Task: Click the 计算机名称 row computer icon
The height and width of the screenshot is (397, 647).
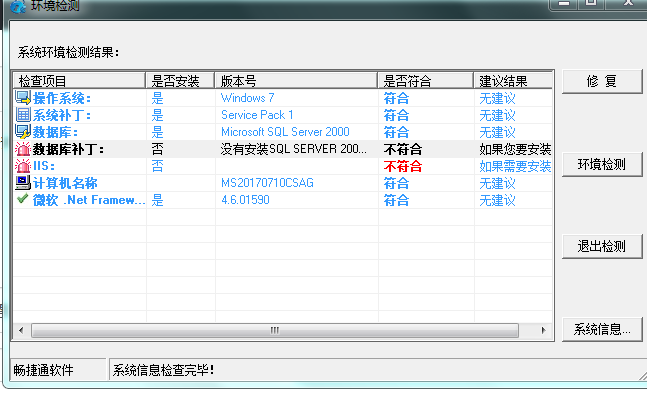Action: (x=23, y=183)
